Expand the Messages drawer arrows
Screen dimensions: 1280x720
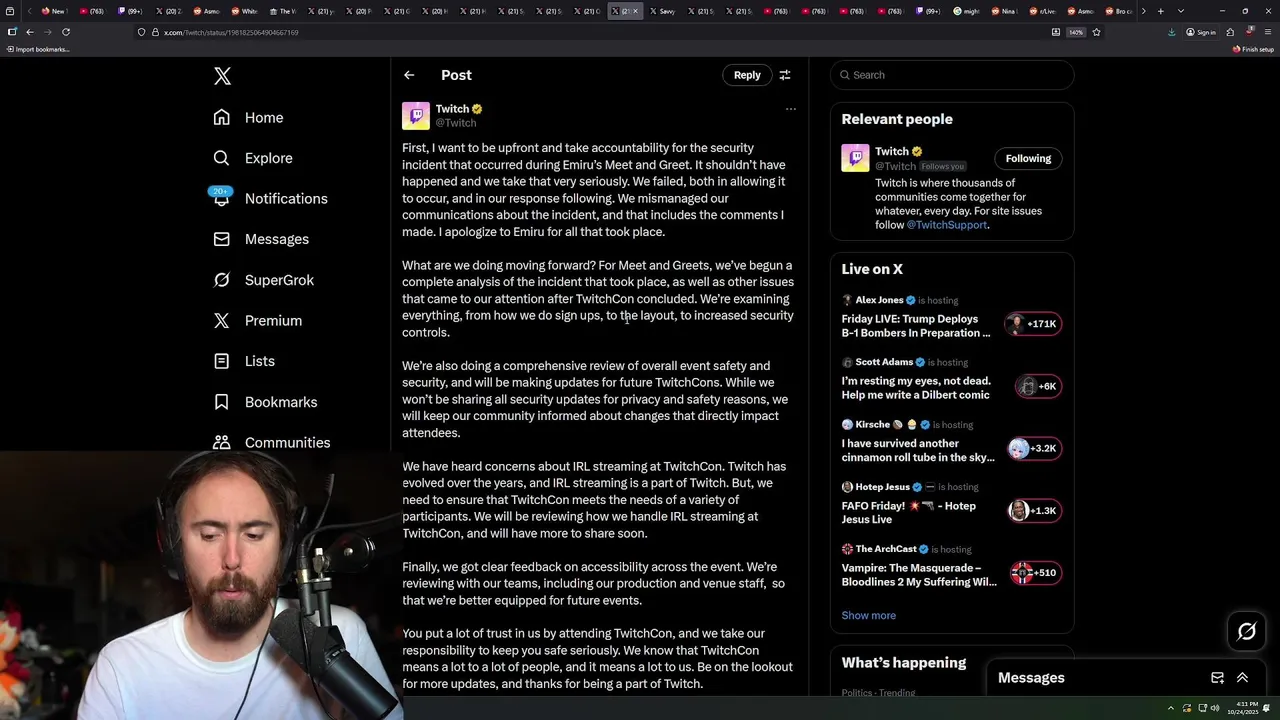1242,678
